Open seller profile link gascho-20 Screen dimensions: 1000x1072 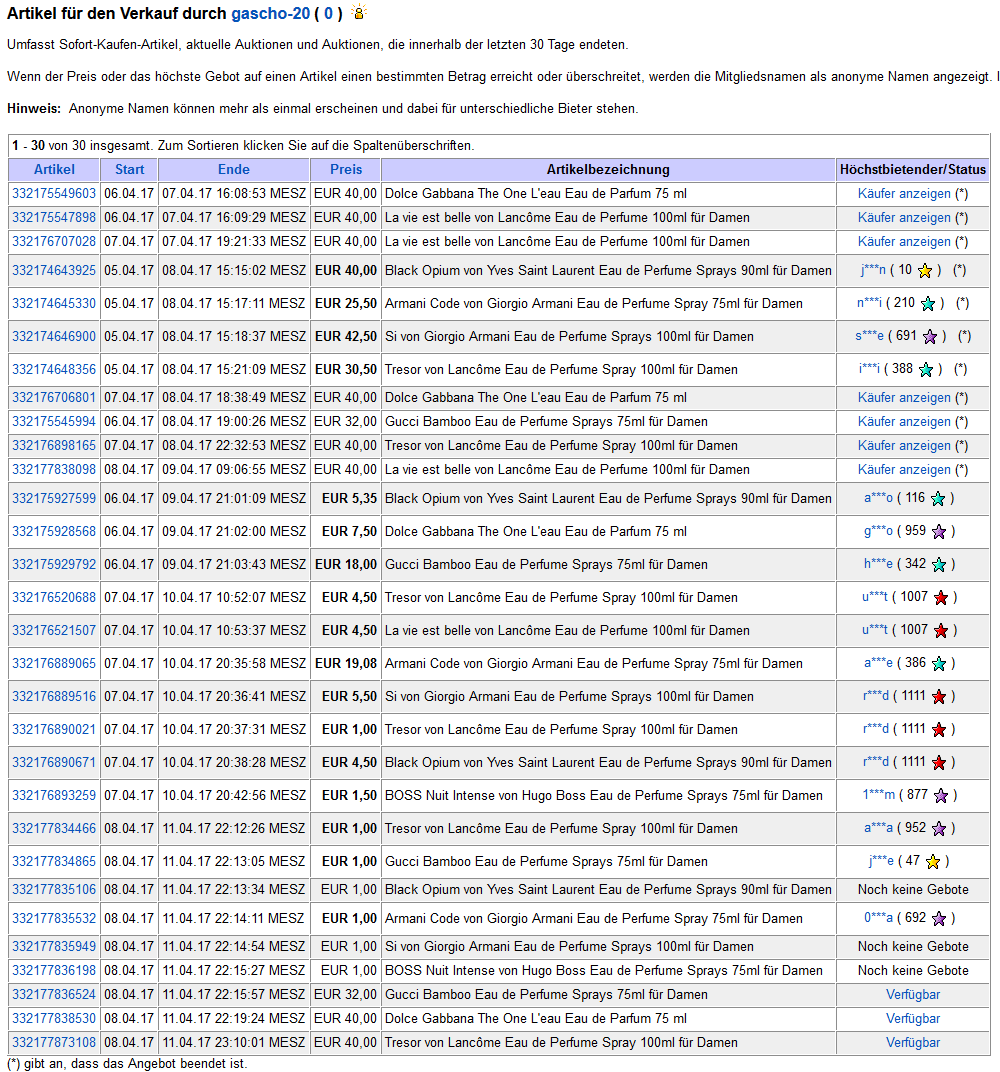(x=271, y=13)
